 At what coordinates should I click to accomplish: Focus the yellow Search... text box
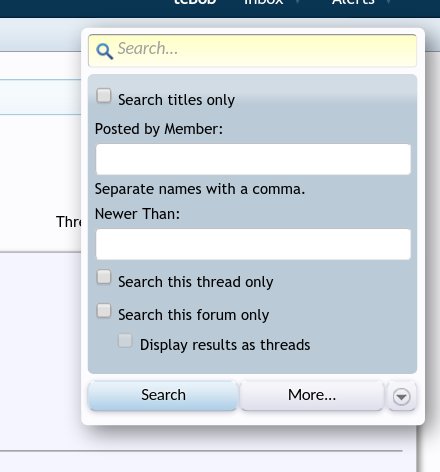pos(252,50)
